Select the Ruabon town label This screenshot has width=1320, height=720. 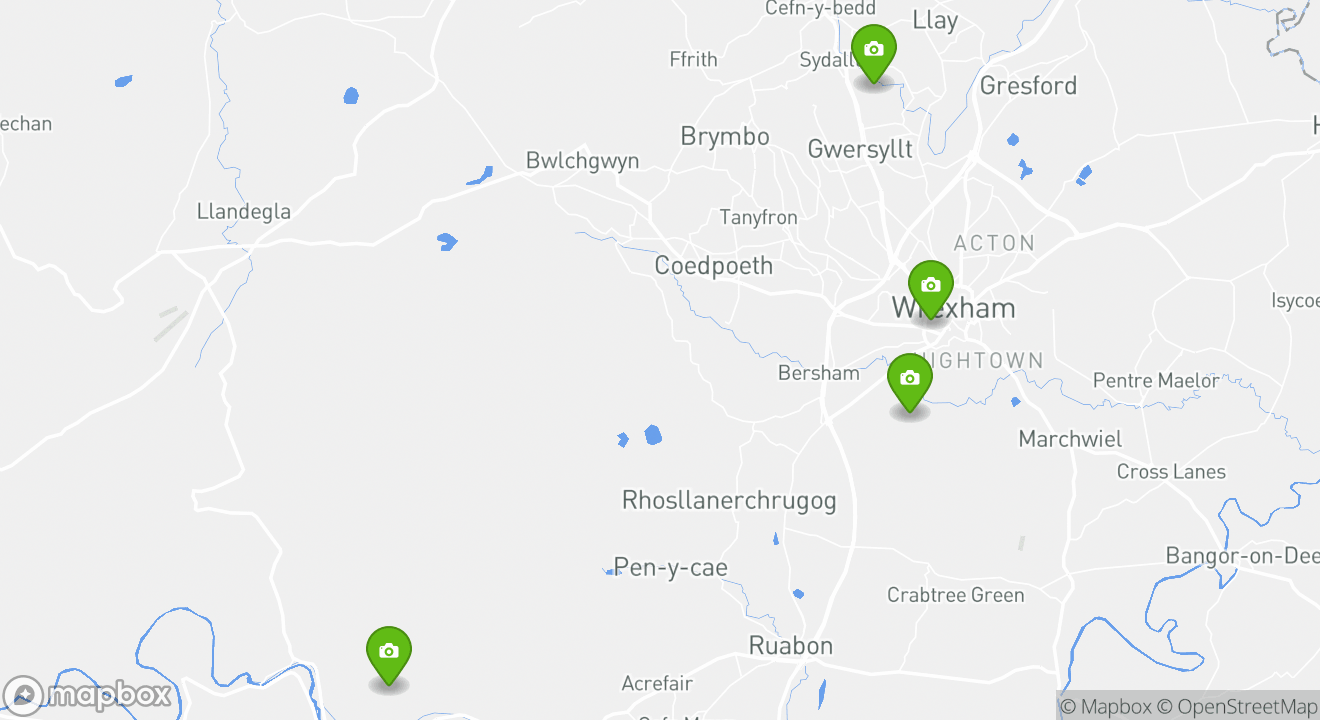click(x=791, y=646)
